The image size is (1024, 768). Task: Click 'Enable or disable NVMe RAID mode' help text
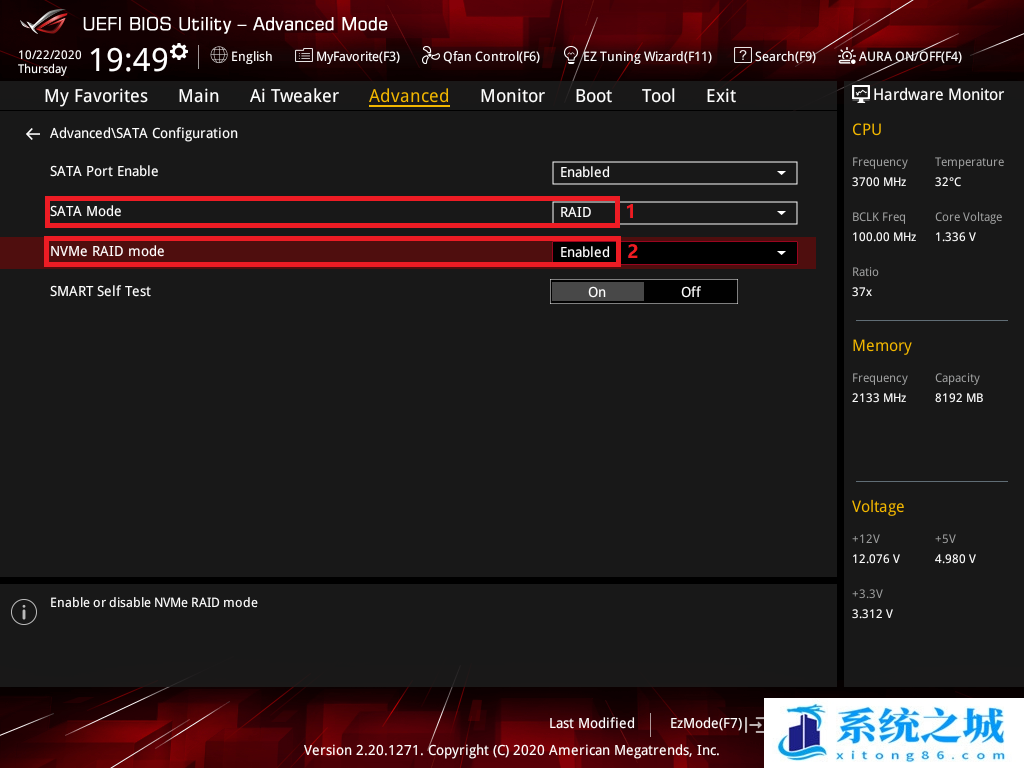point(154,603)
